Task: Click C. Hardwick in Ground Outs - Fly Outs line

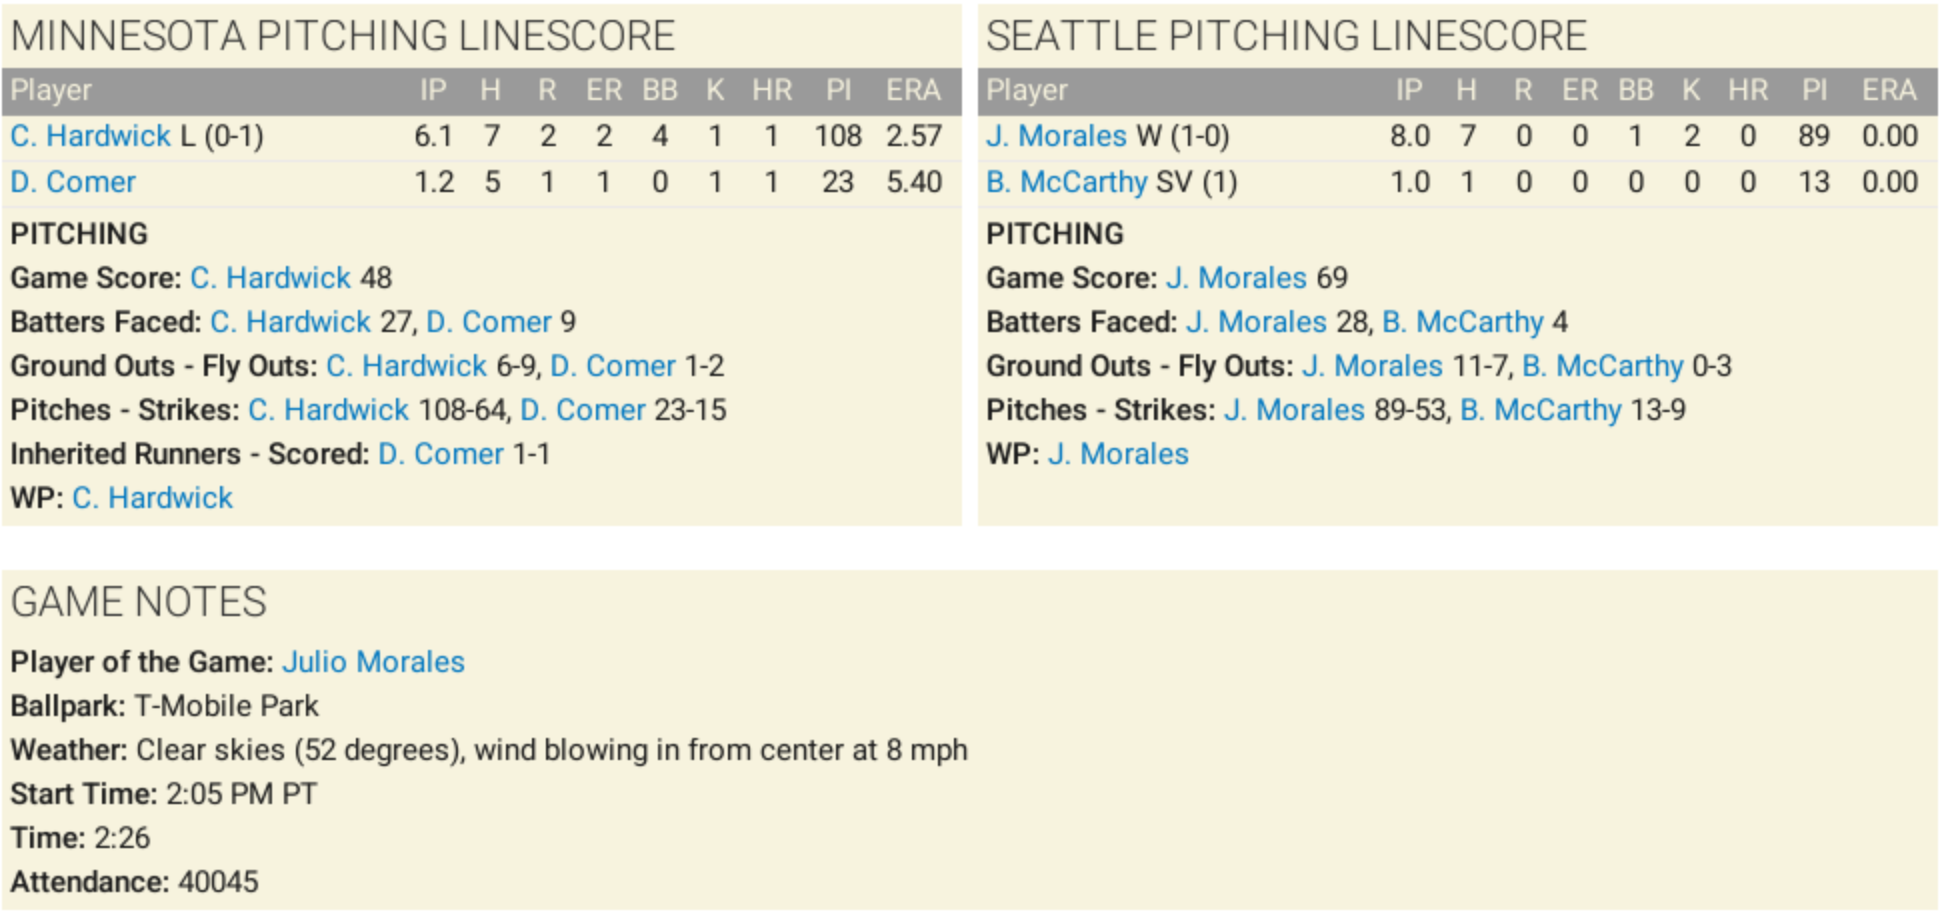Action: pos(406,366)
